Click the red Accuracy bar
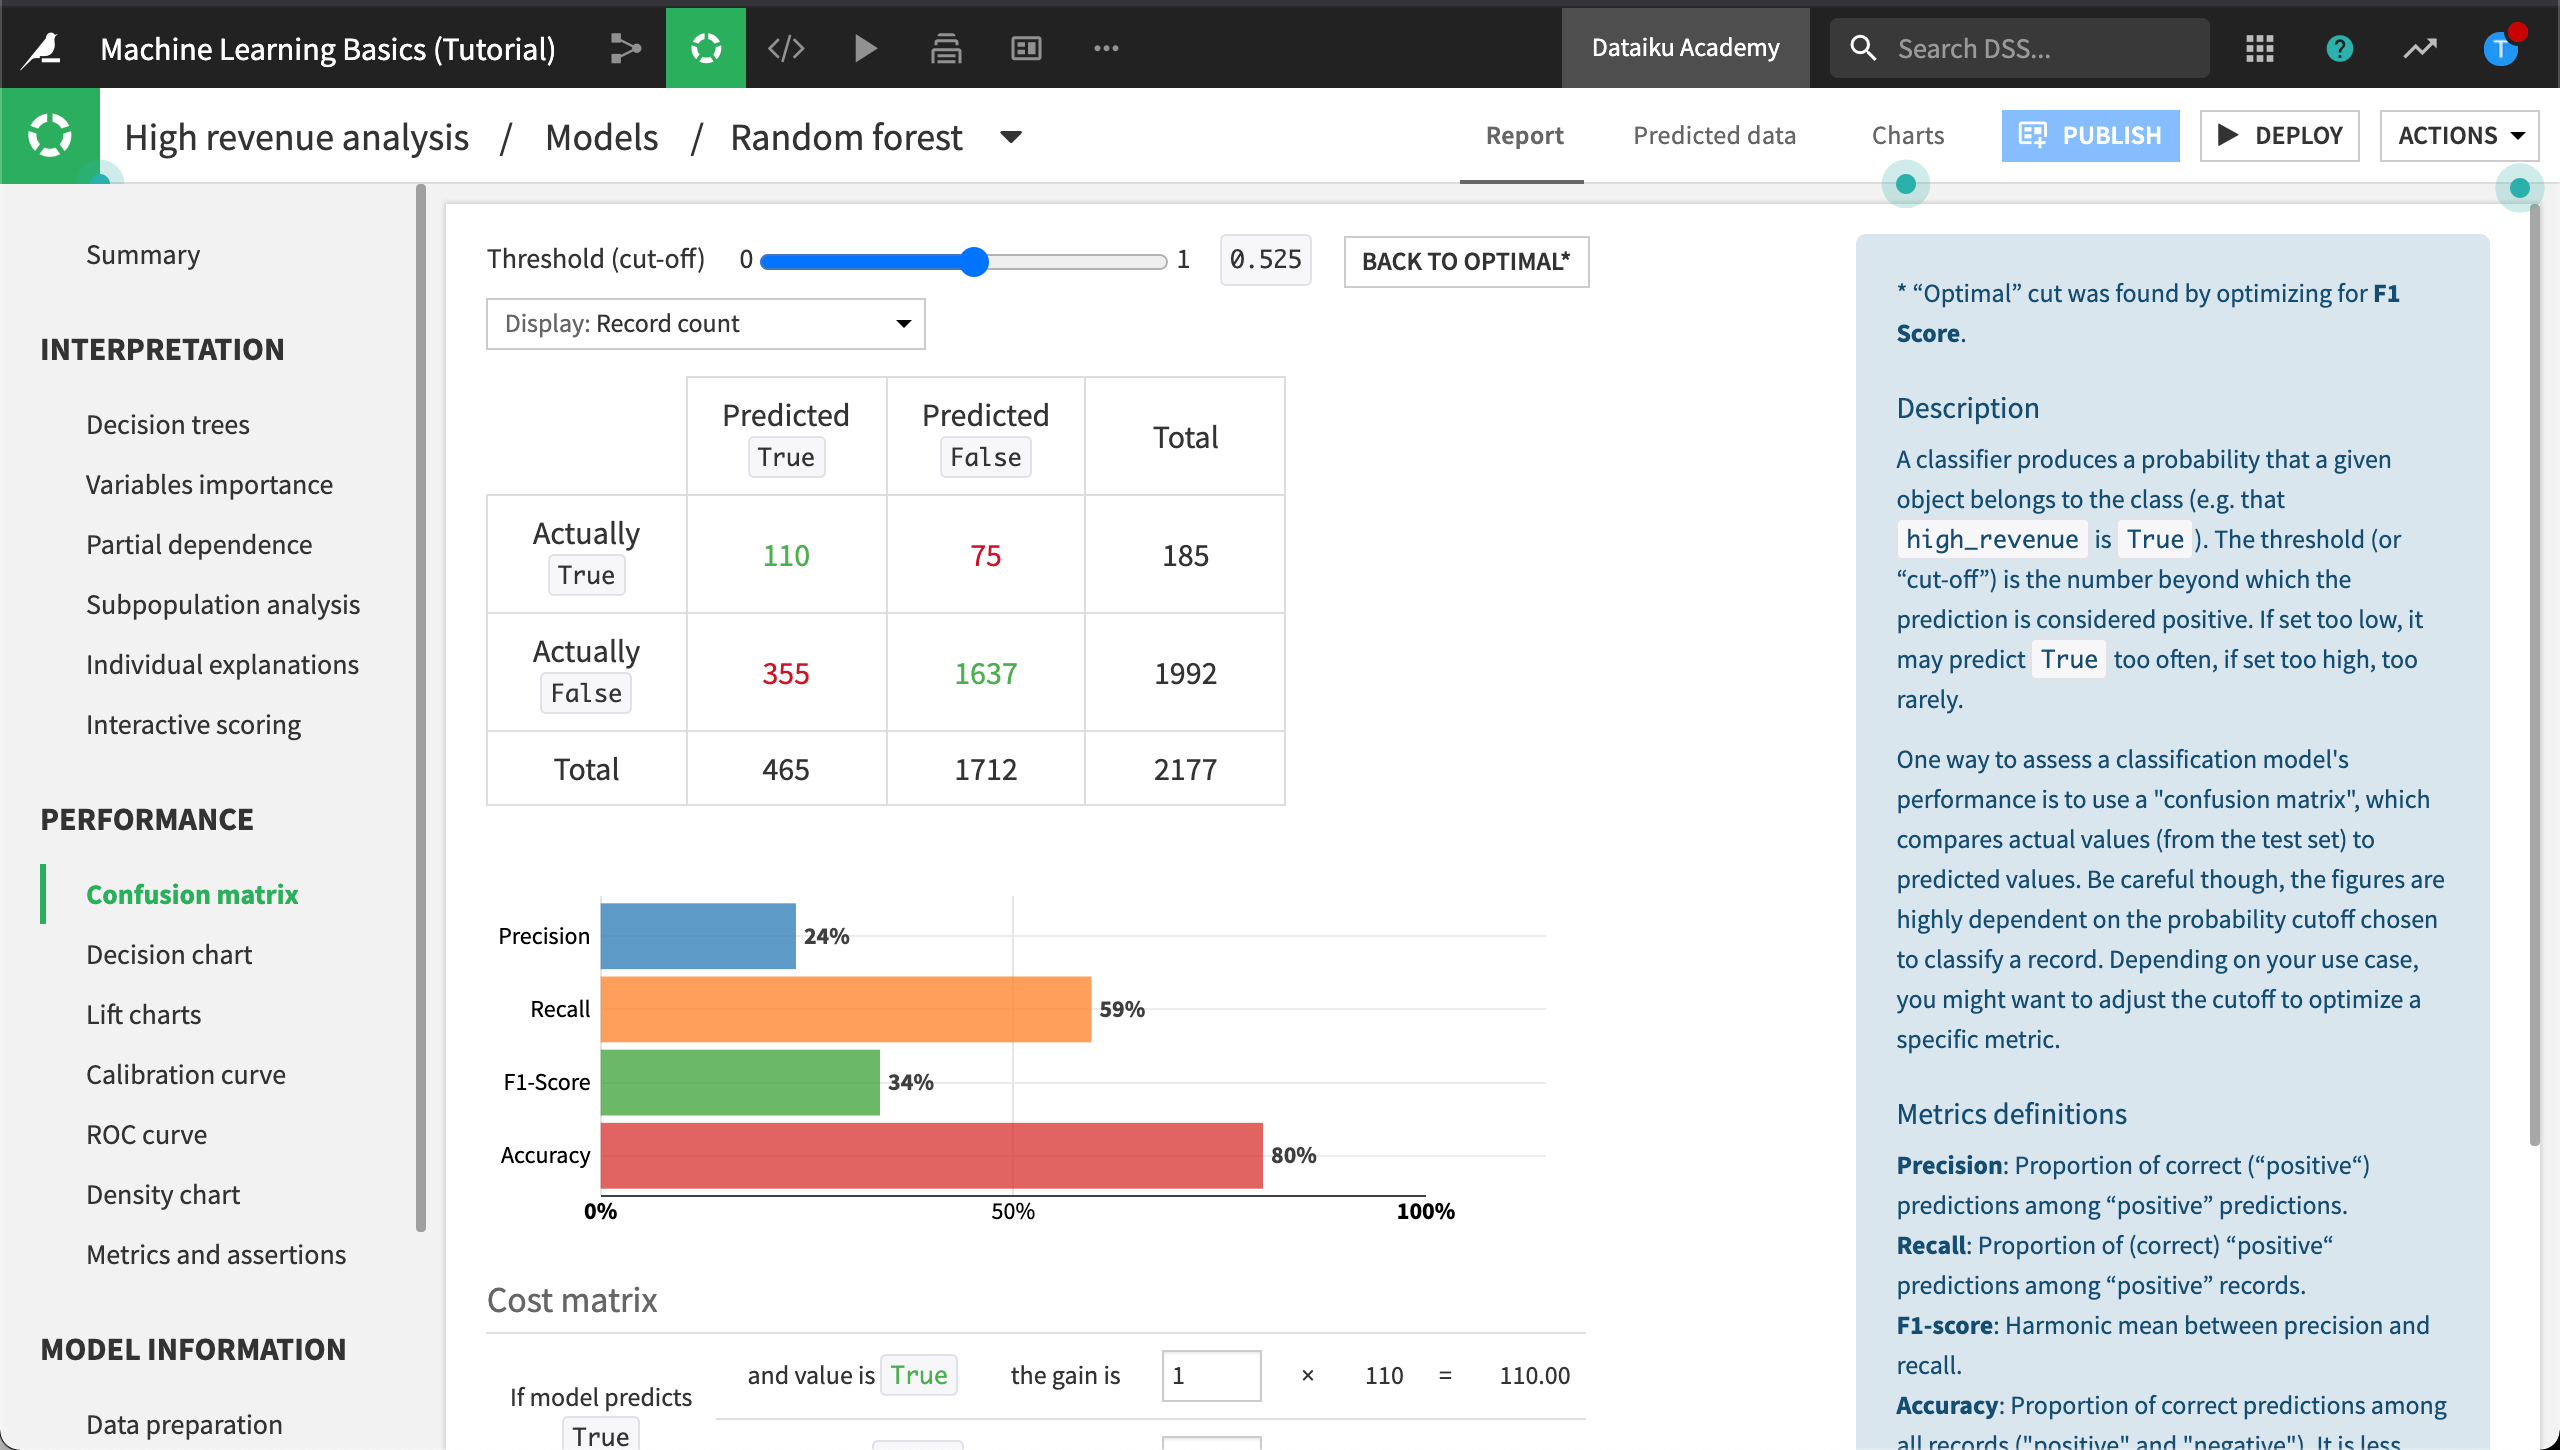 pos(931,1155)
